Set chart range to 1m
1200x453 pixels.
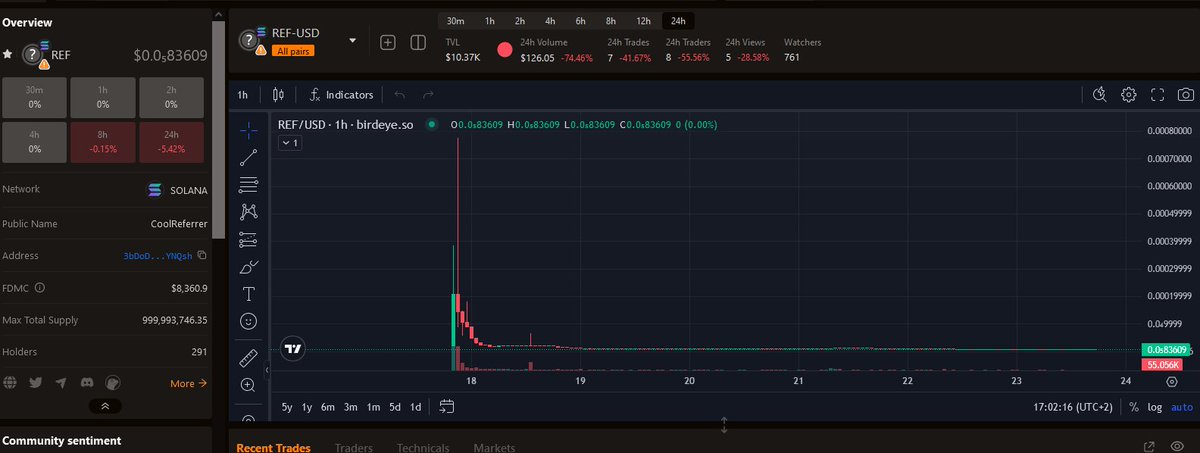(x=373, y=407)
